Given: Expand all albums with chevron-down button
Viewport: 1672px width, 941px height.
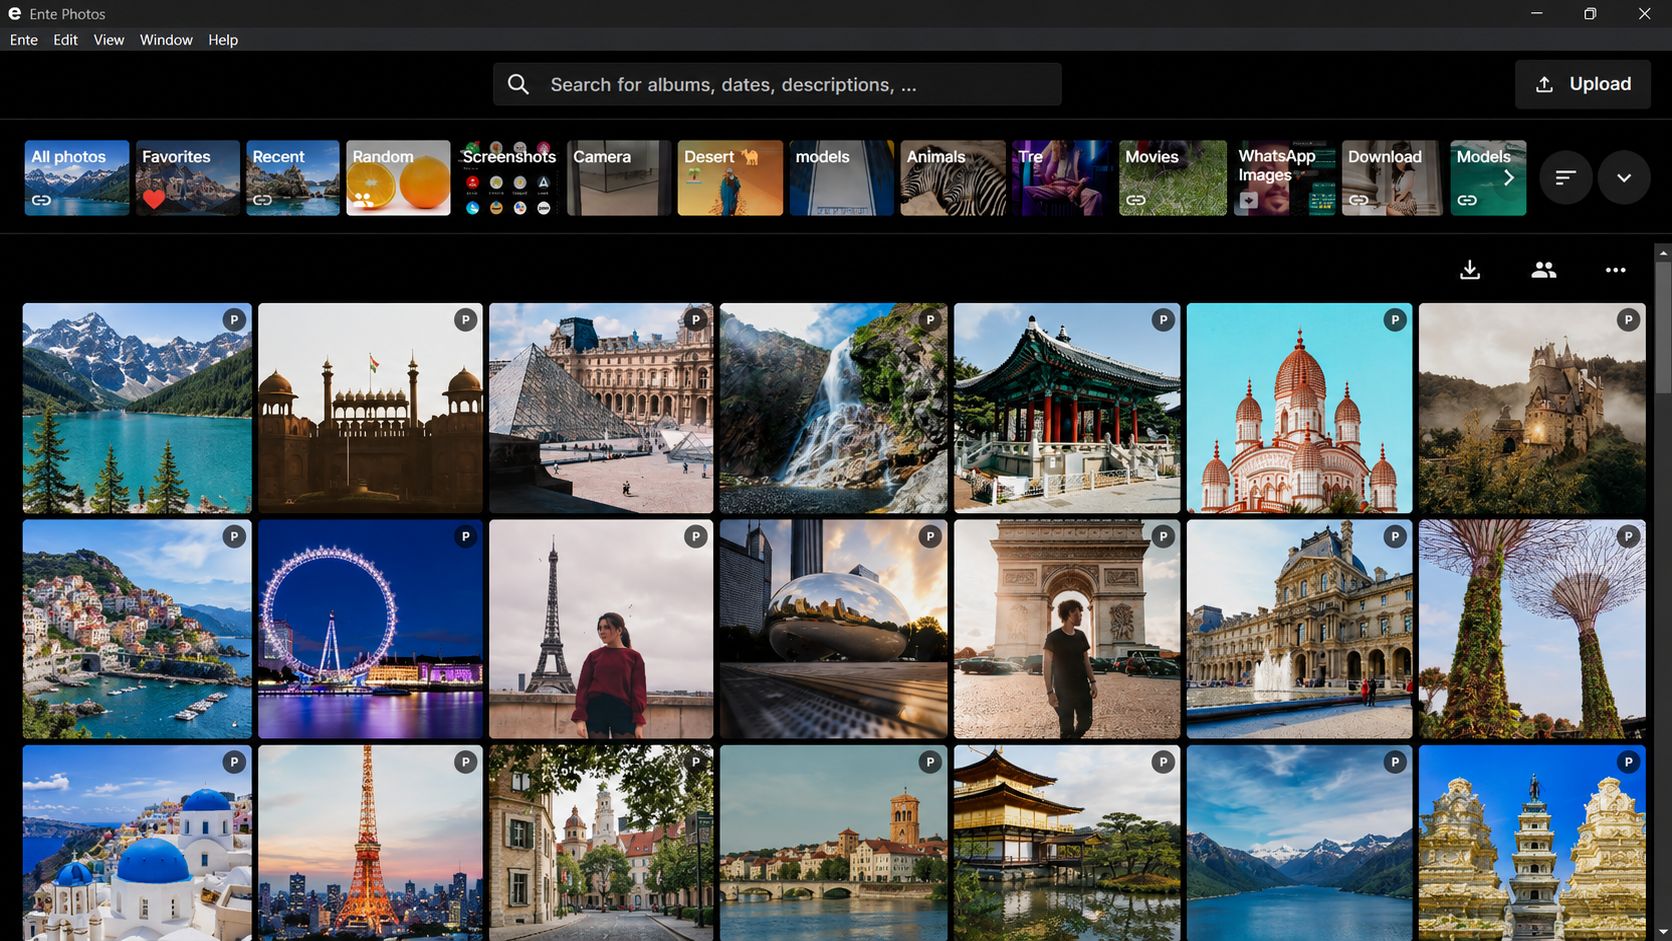Looking at the screenshot, I should [x=1624, y=178].
